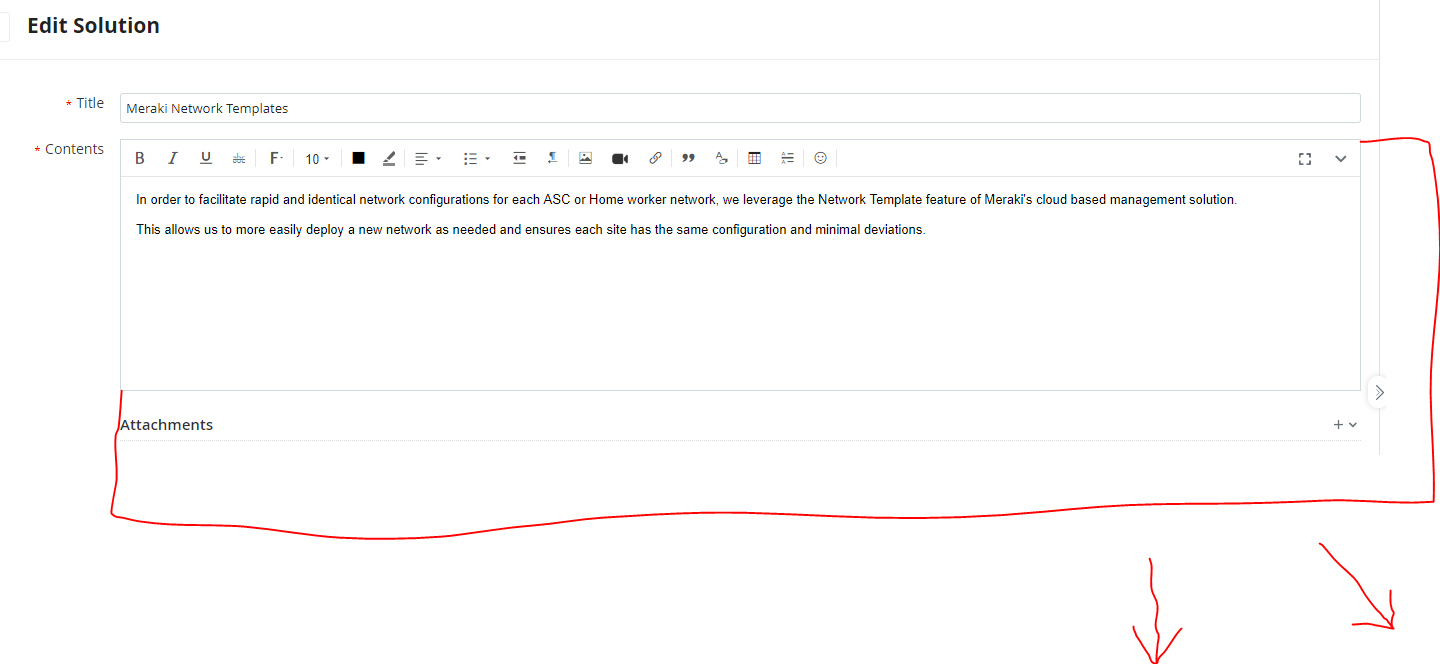
Task: Adjust the line height setting
Action: click(x=787, y=158)
